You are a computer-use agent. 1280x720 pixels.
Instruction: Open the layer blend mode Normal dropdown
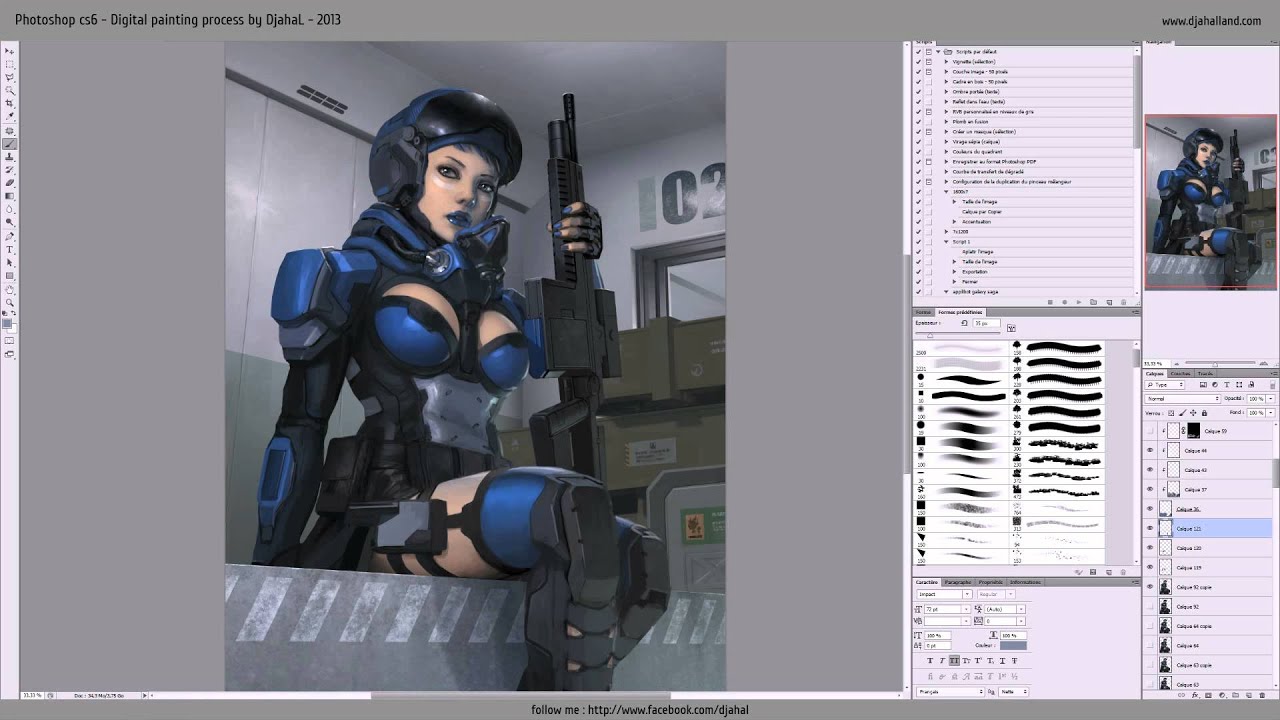point(1183,398)
